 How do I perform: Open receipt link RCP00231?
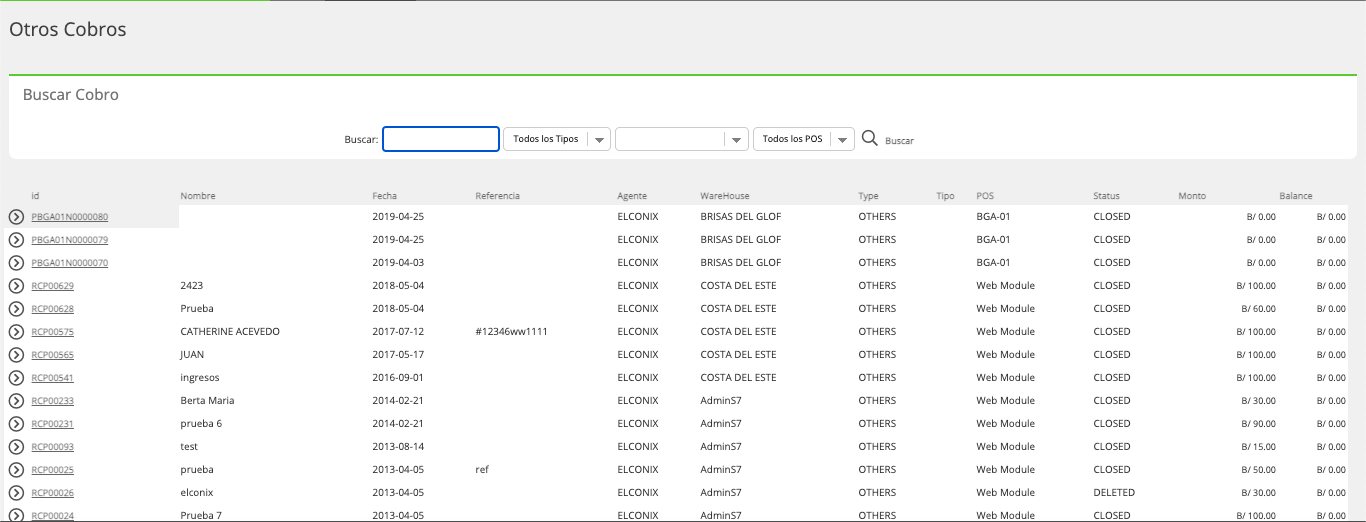52,424
